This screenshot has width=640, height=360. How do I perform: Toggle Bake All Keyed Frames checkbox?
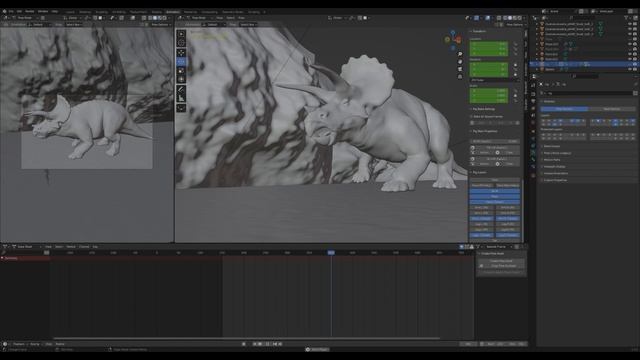point(471,117)
